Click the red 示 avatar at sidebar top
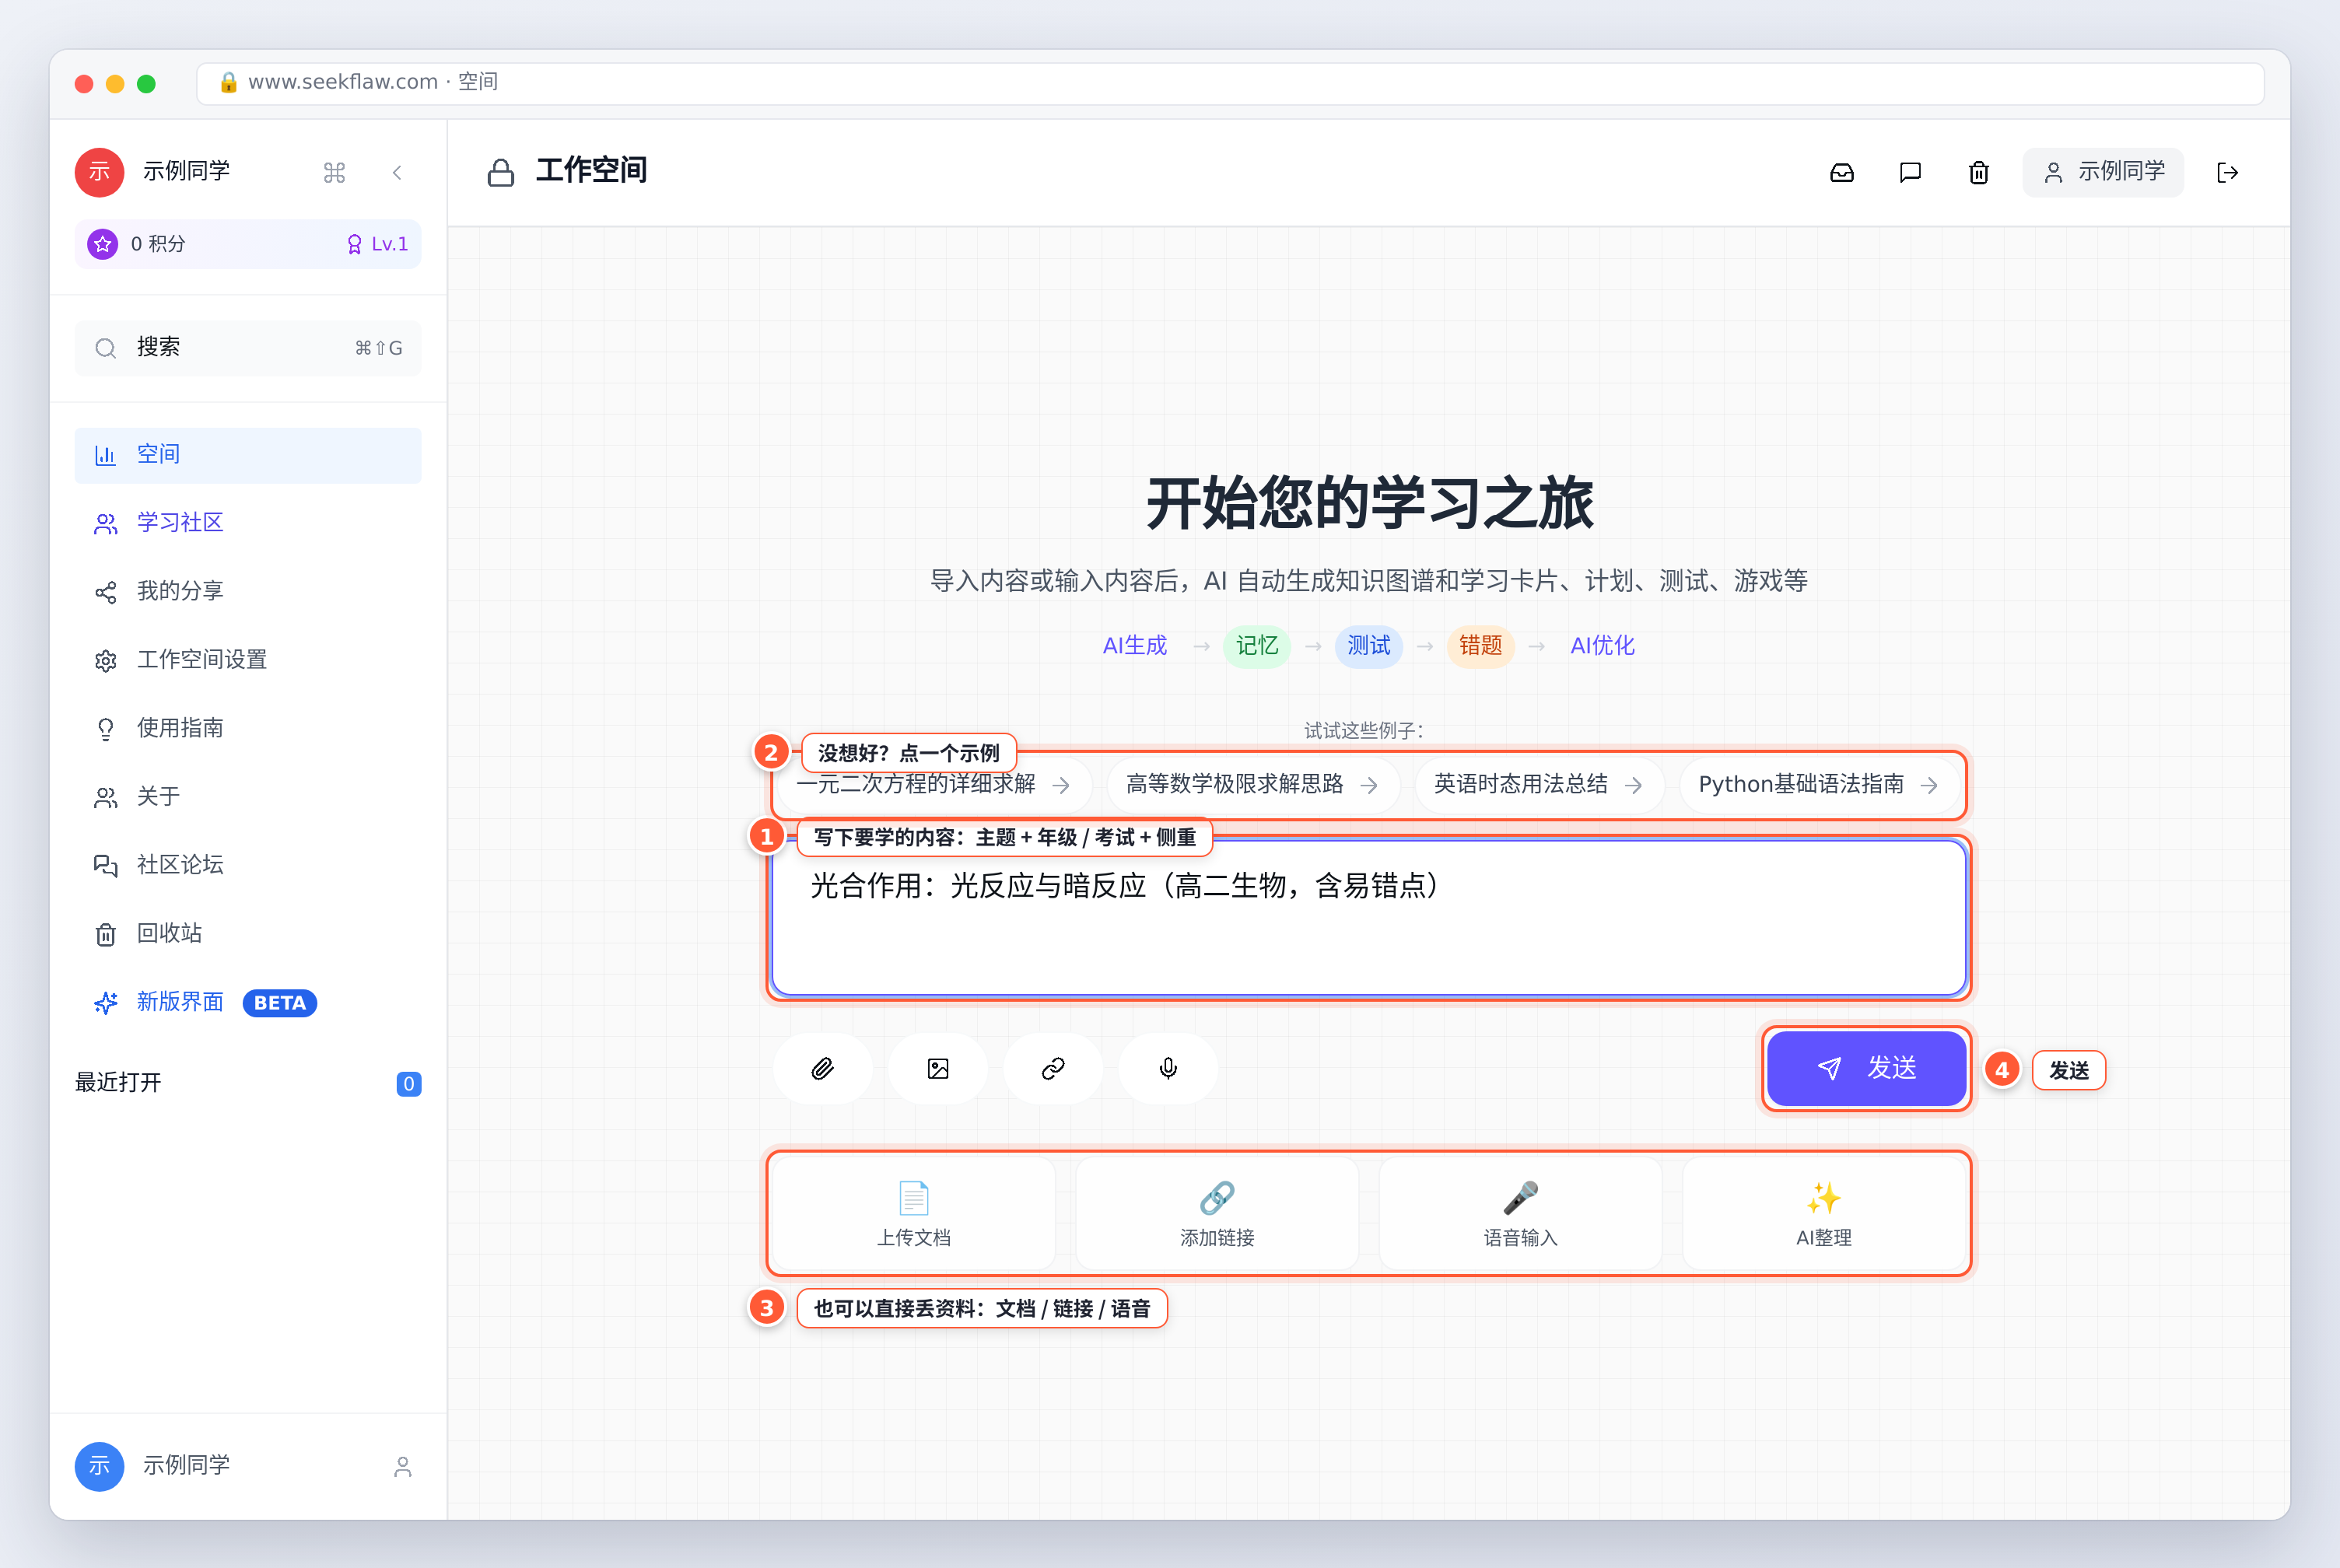Image resolution: width=2340 pixels, height=1568 pixels. (x=99, y=172)
